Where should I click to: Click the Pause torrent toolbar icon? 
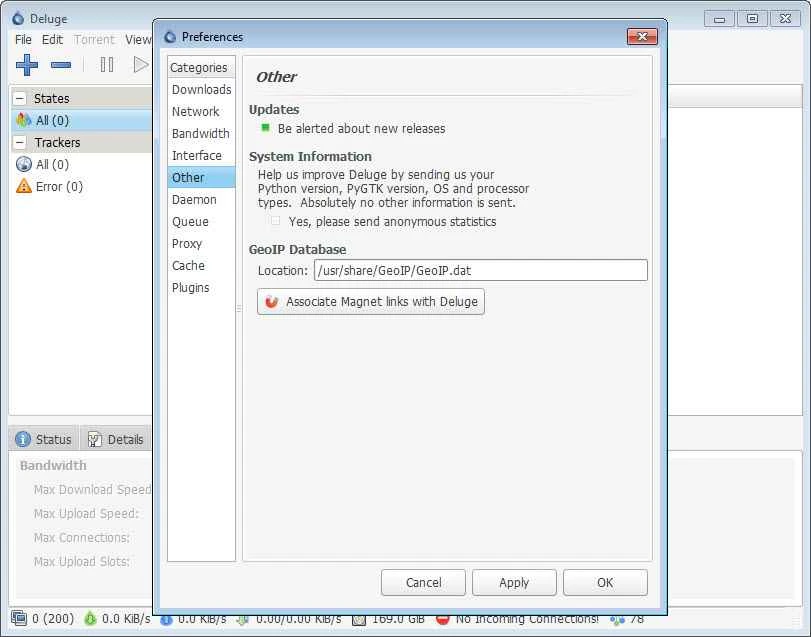(107, 65)
